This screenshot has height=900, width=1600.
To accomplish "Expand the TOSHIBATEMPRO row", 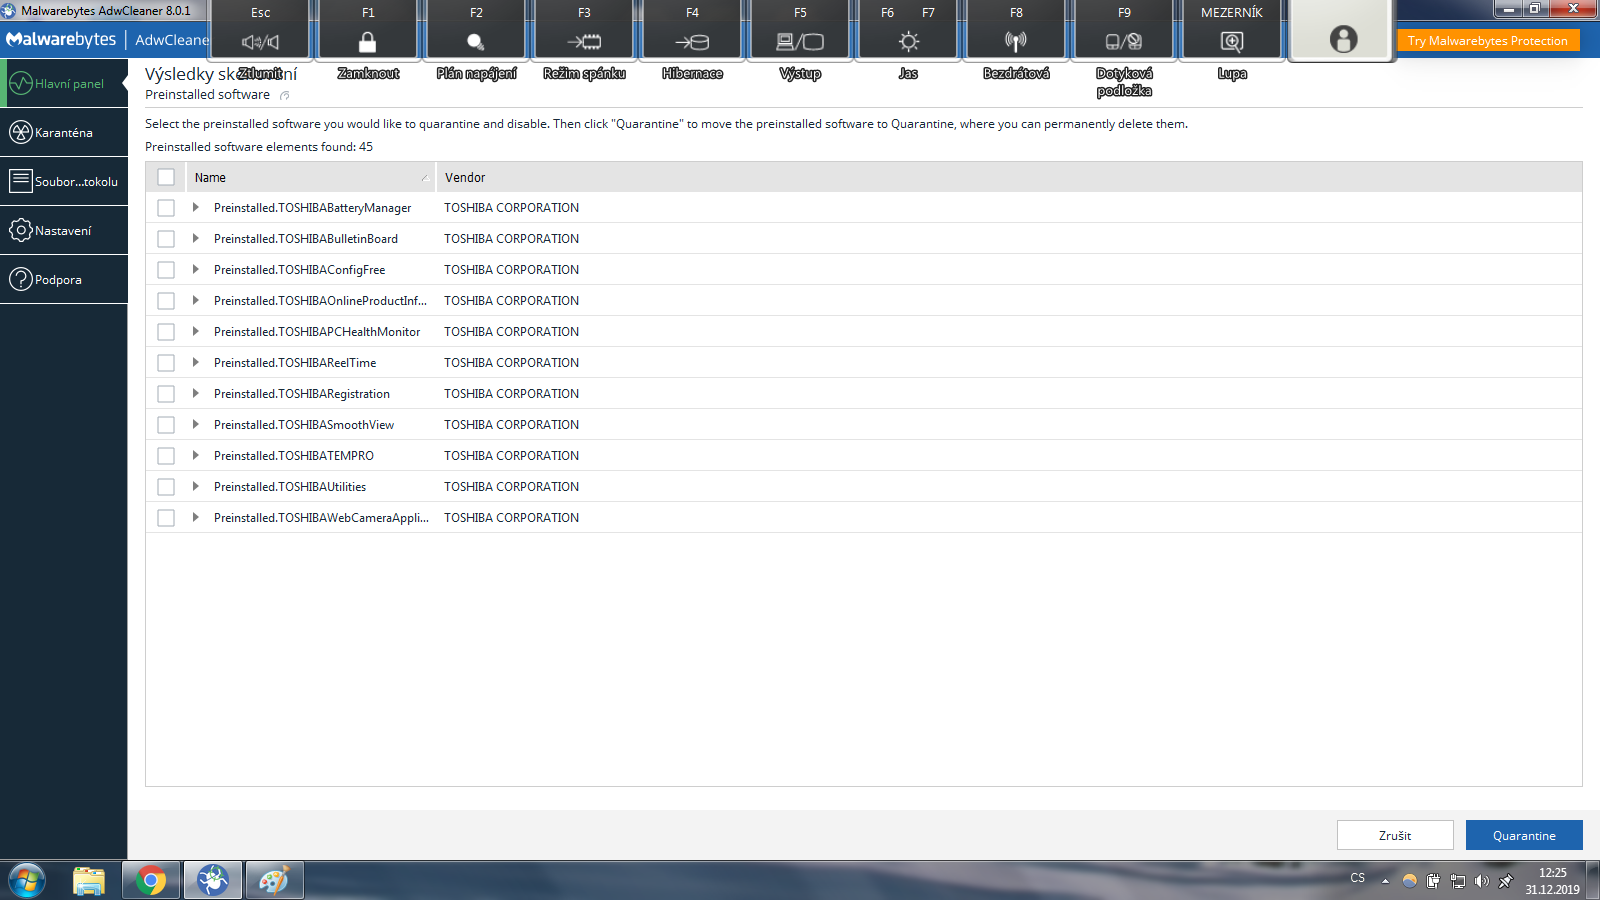I will click(195, 455).
